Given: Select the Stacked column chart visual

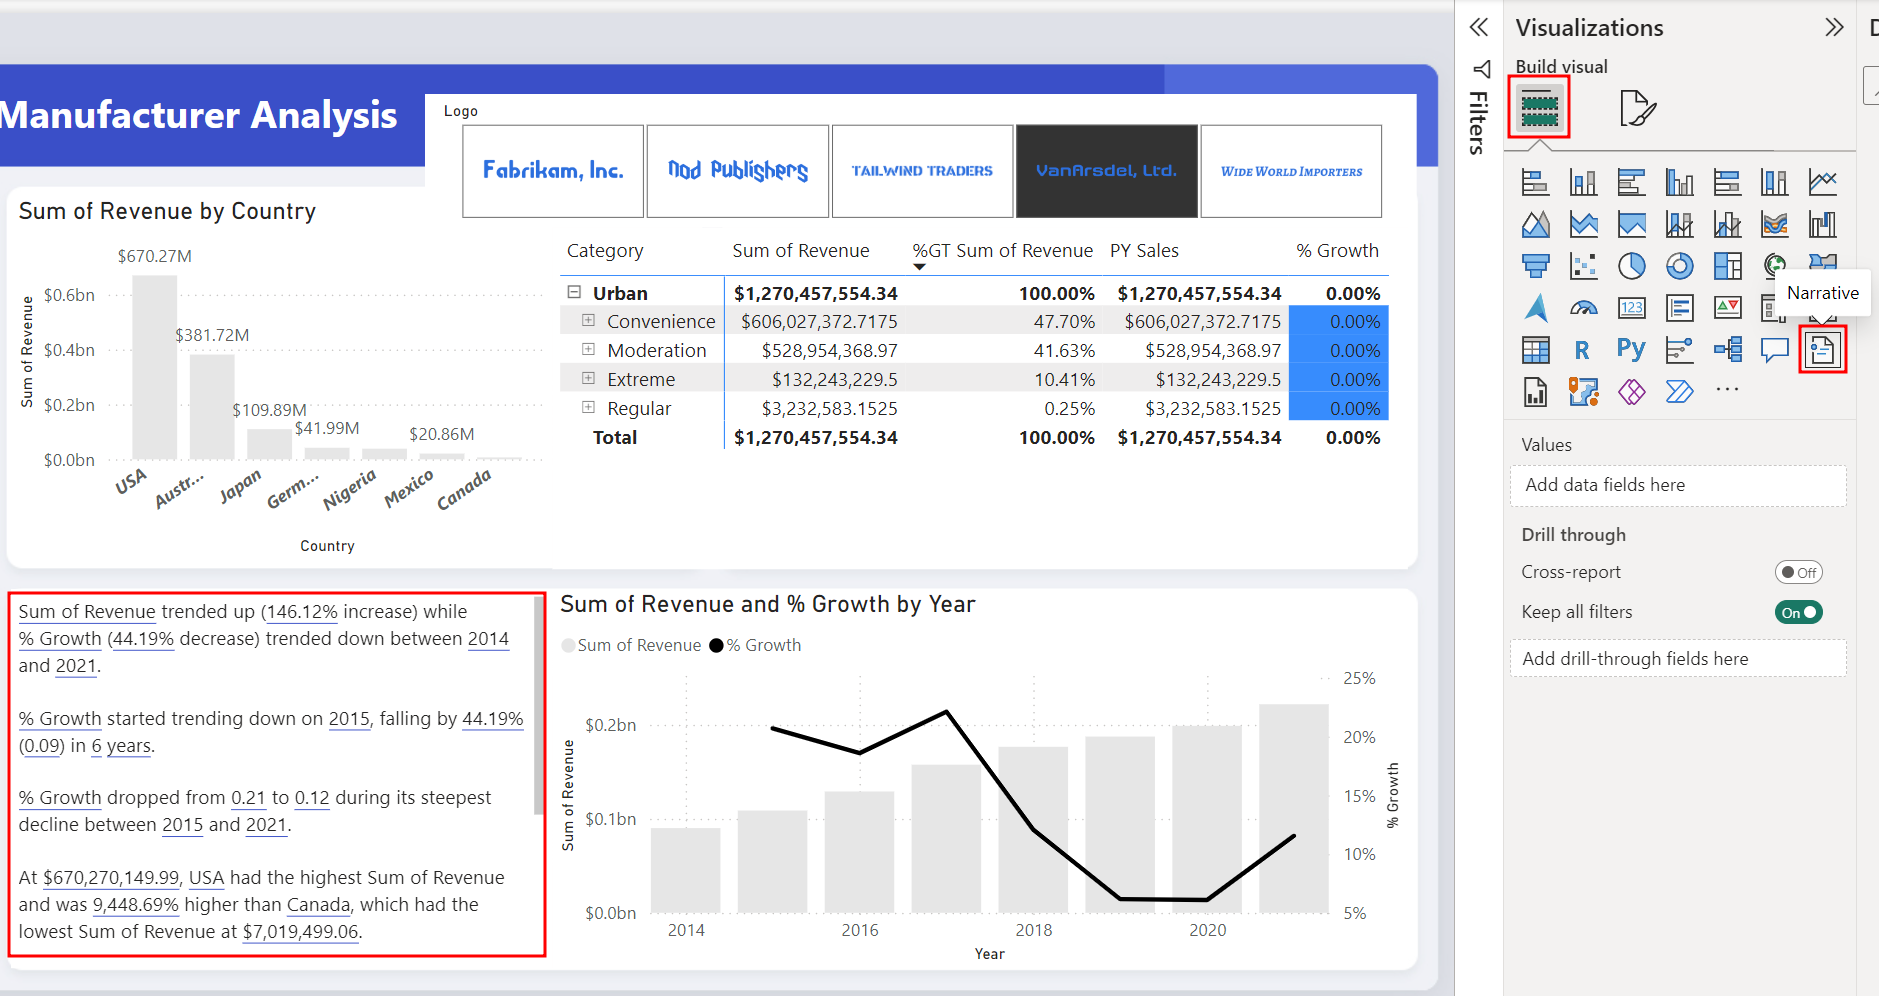Looking at the screenshot, I should point(1583,182).
